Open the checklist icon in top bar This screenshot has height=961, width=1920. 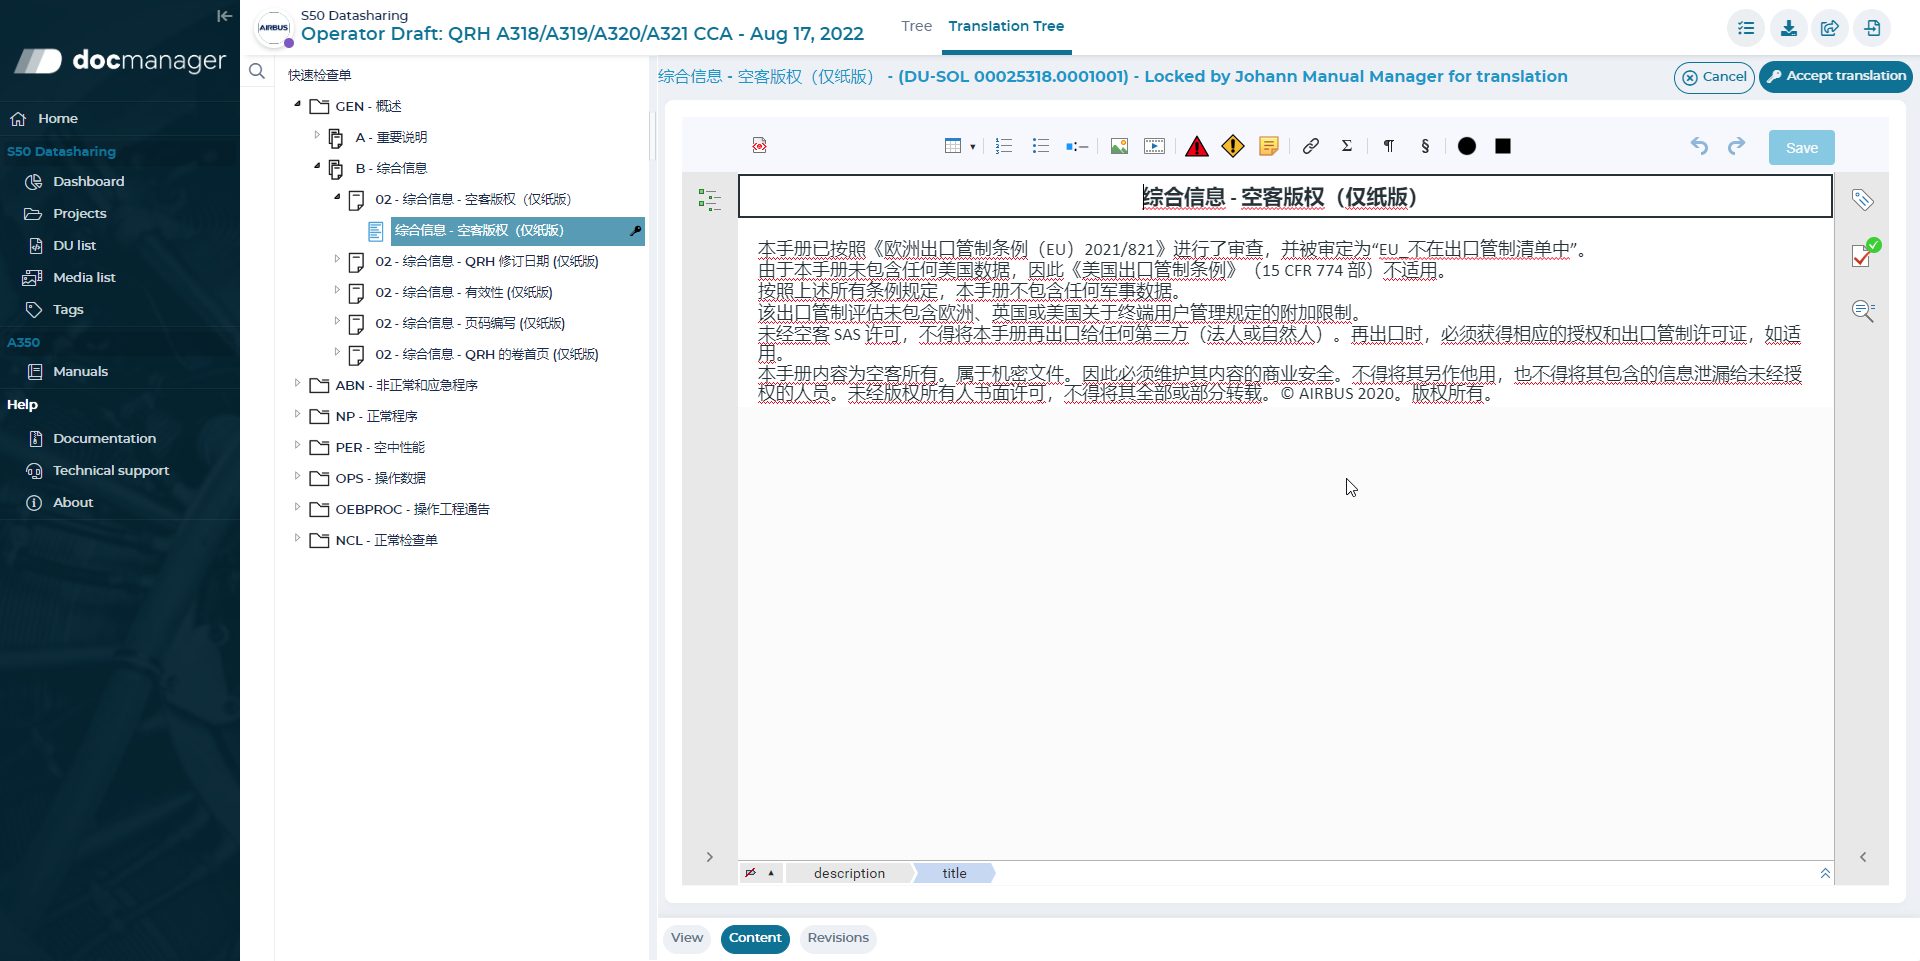click(x=1746, y=28)
